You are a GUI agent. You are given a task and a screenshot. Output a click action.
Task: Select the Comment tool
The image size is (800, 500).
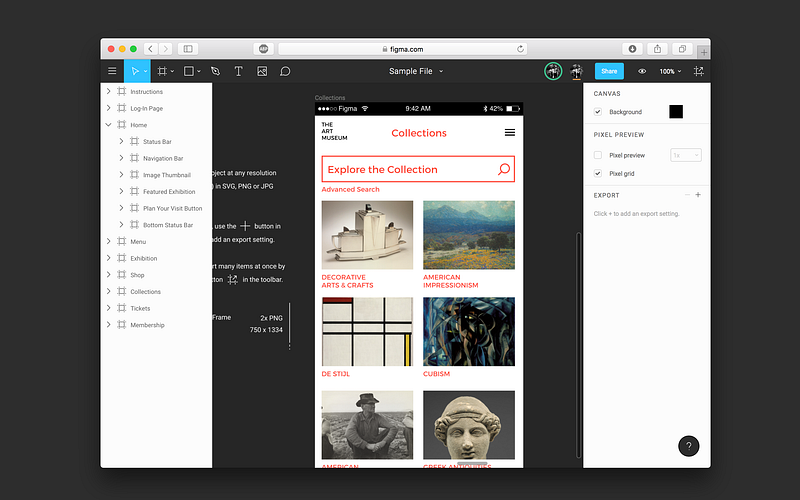tap(285, 71)
